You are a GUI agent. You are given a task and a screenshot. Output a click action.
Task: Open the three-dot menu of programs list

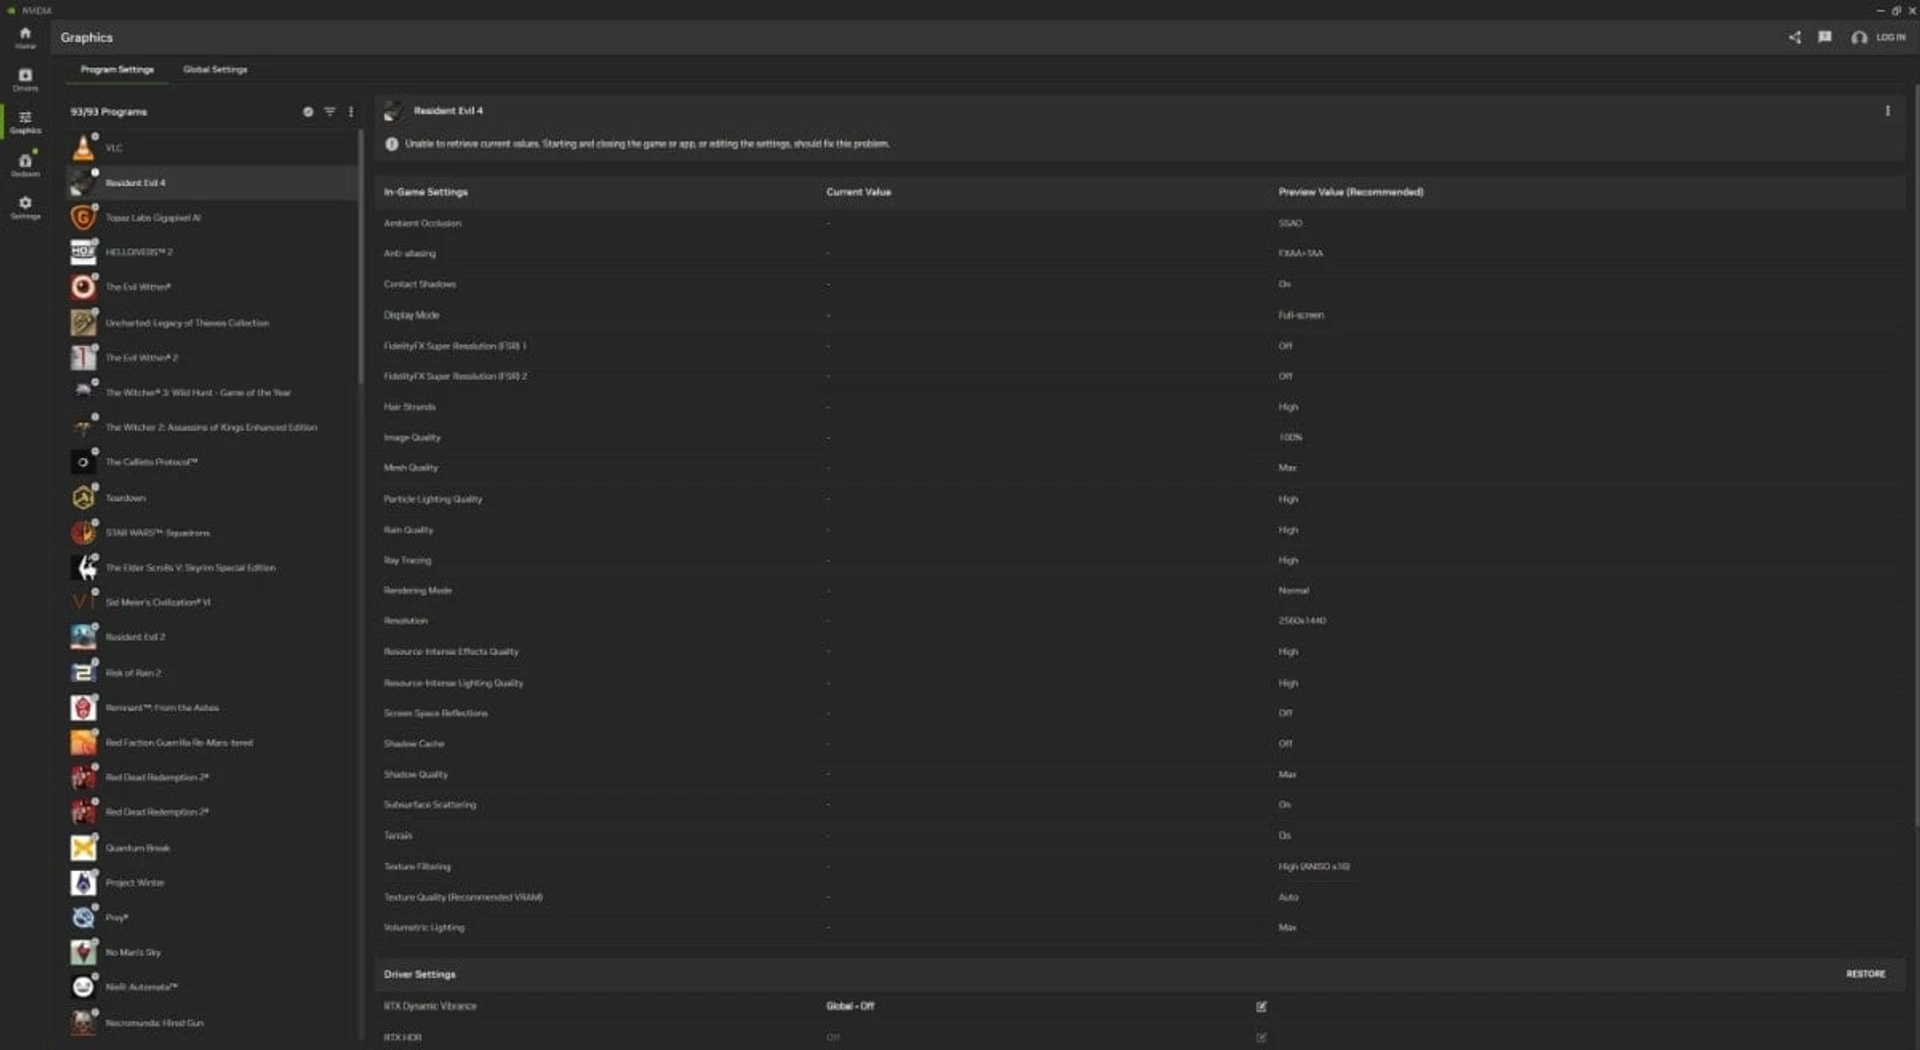[351, 111]
